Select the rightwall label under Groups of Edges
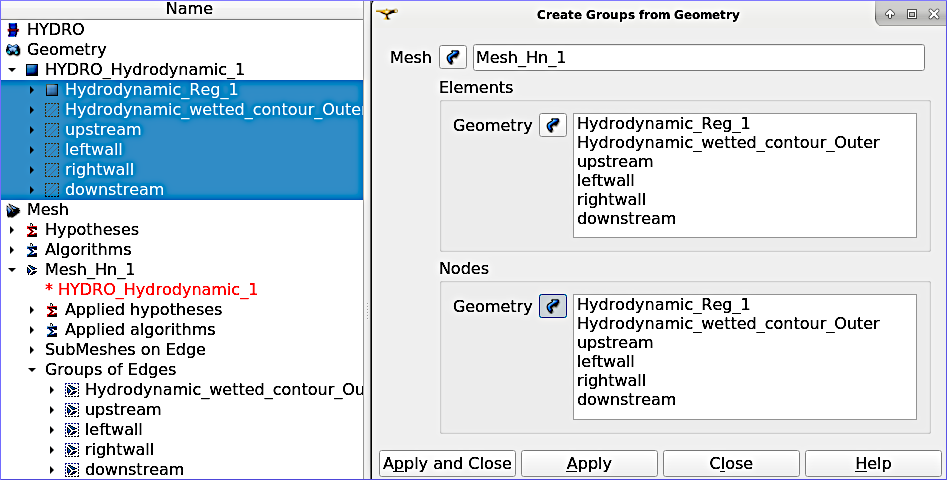947x480 pixels. coord(120,450)
